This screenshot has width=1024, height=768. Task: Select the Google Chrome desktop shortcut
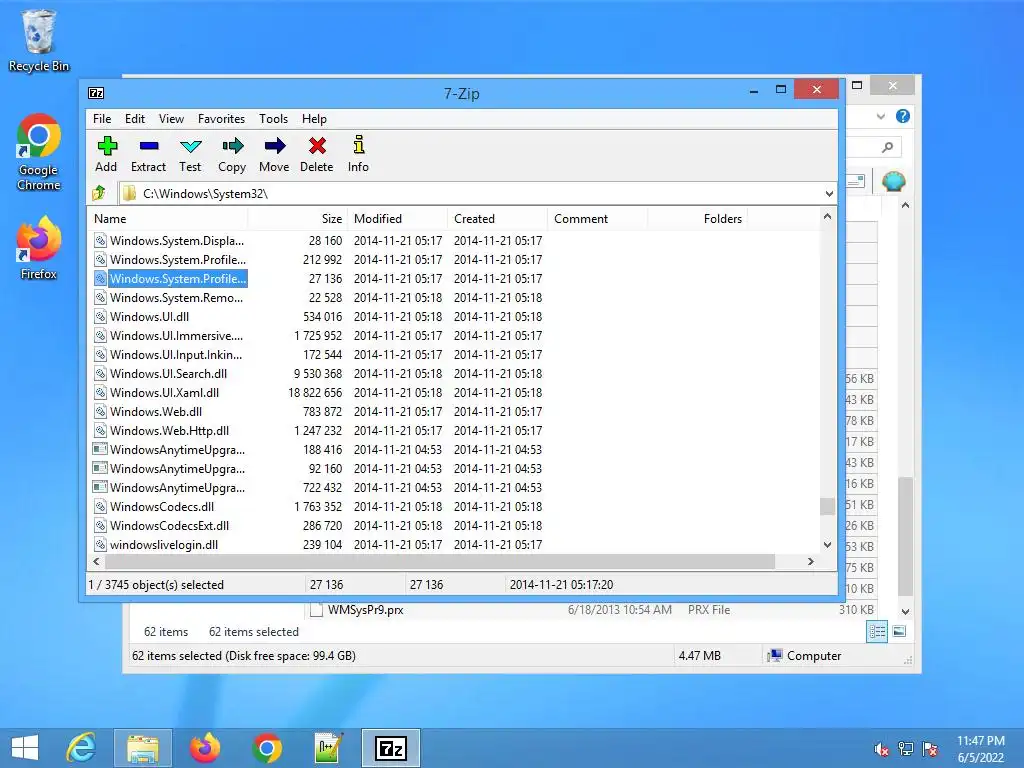pyautogui.click(x=39, y=152)
